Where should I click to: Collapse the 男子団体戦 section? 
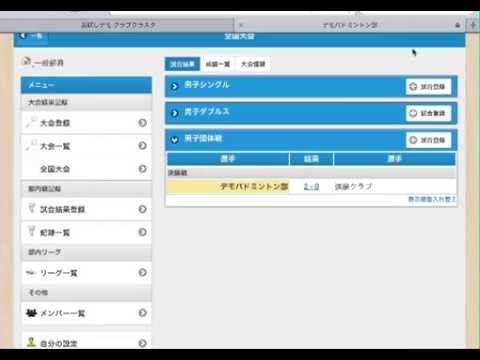tap(174, 140)
